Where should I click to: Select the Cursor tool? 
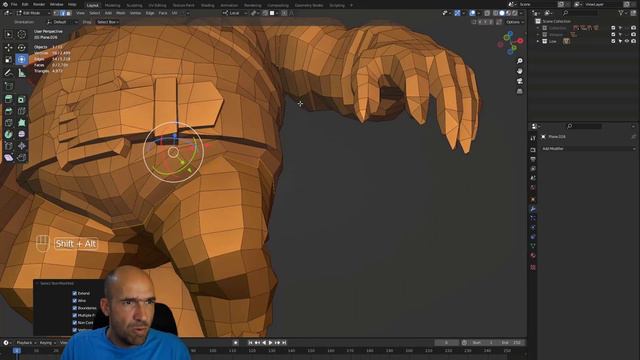coord(22,35)
